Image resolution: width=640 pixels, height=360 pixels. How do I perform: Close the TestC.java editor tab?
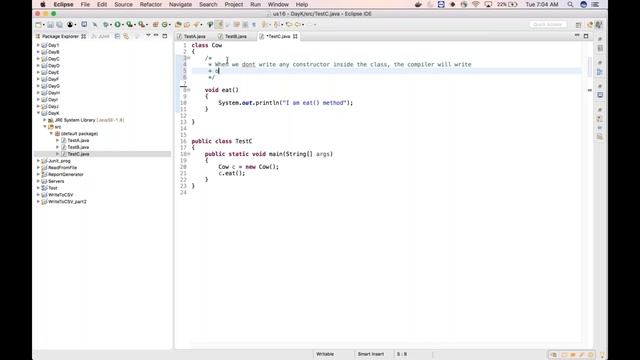(295, 36)
